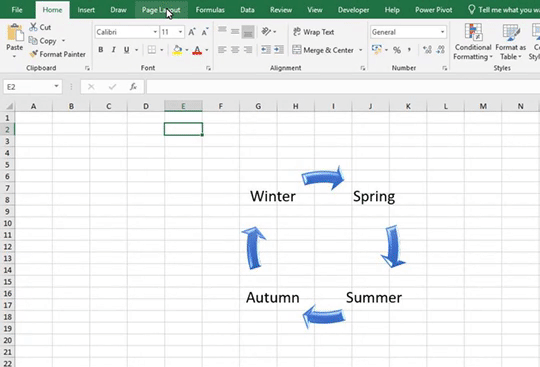
Task: Open Clipboard group dialog launcher
Action: click(87, 68)
